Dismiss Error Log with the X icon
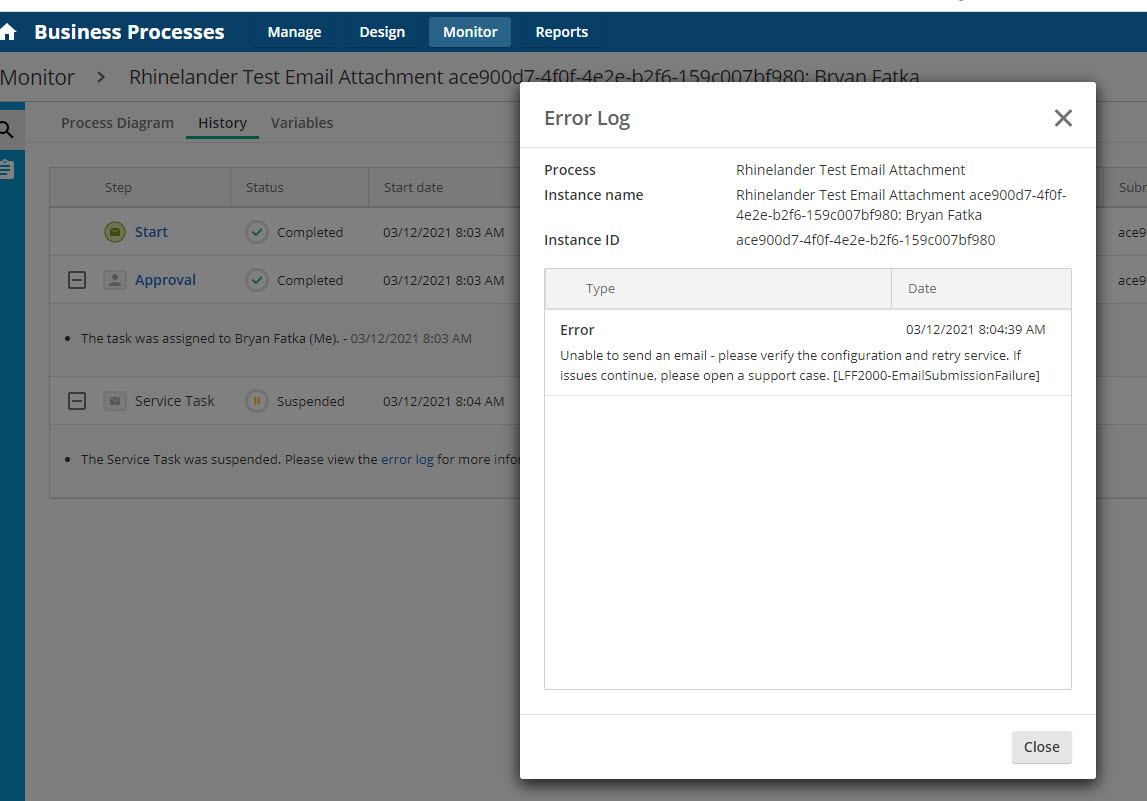Image resolution: width=1147 pixels, height=801 pixels. coord(1062,118)
